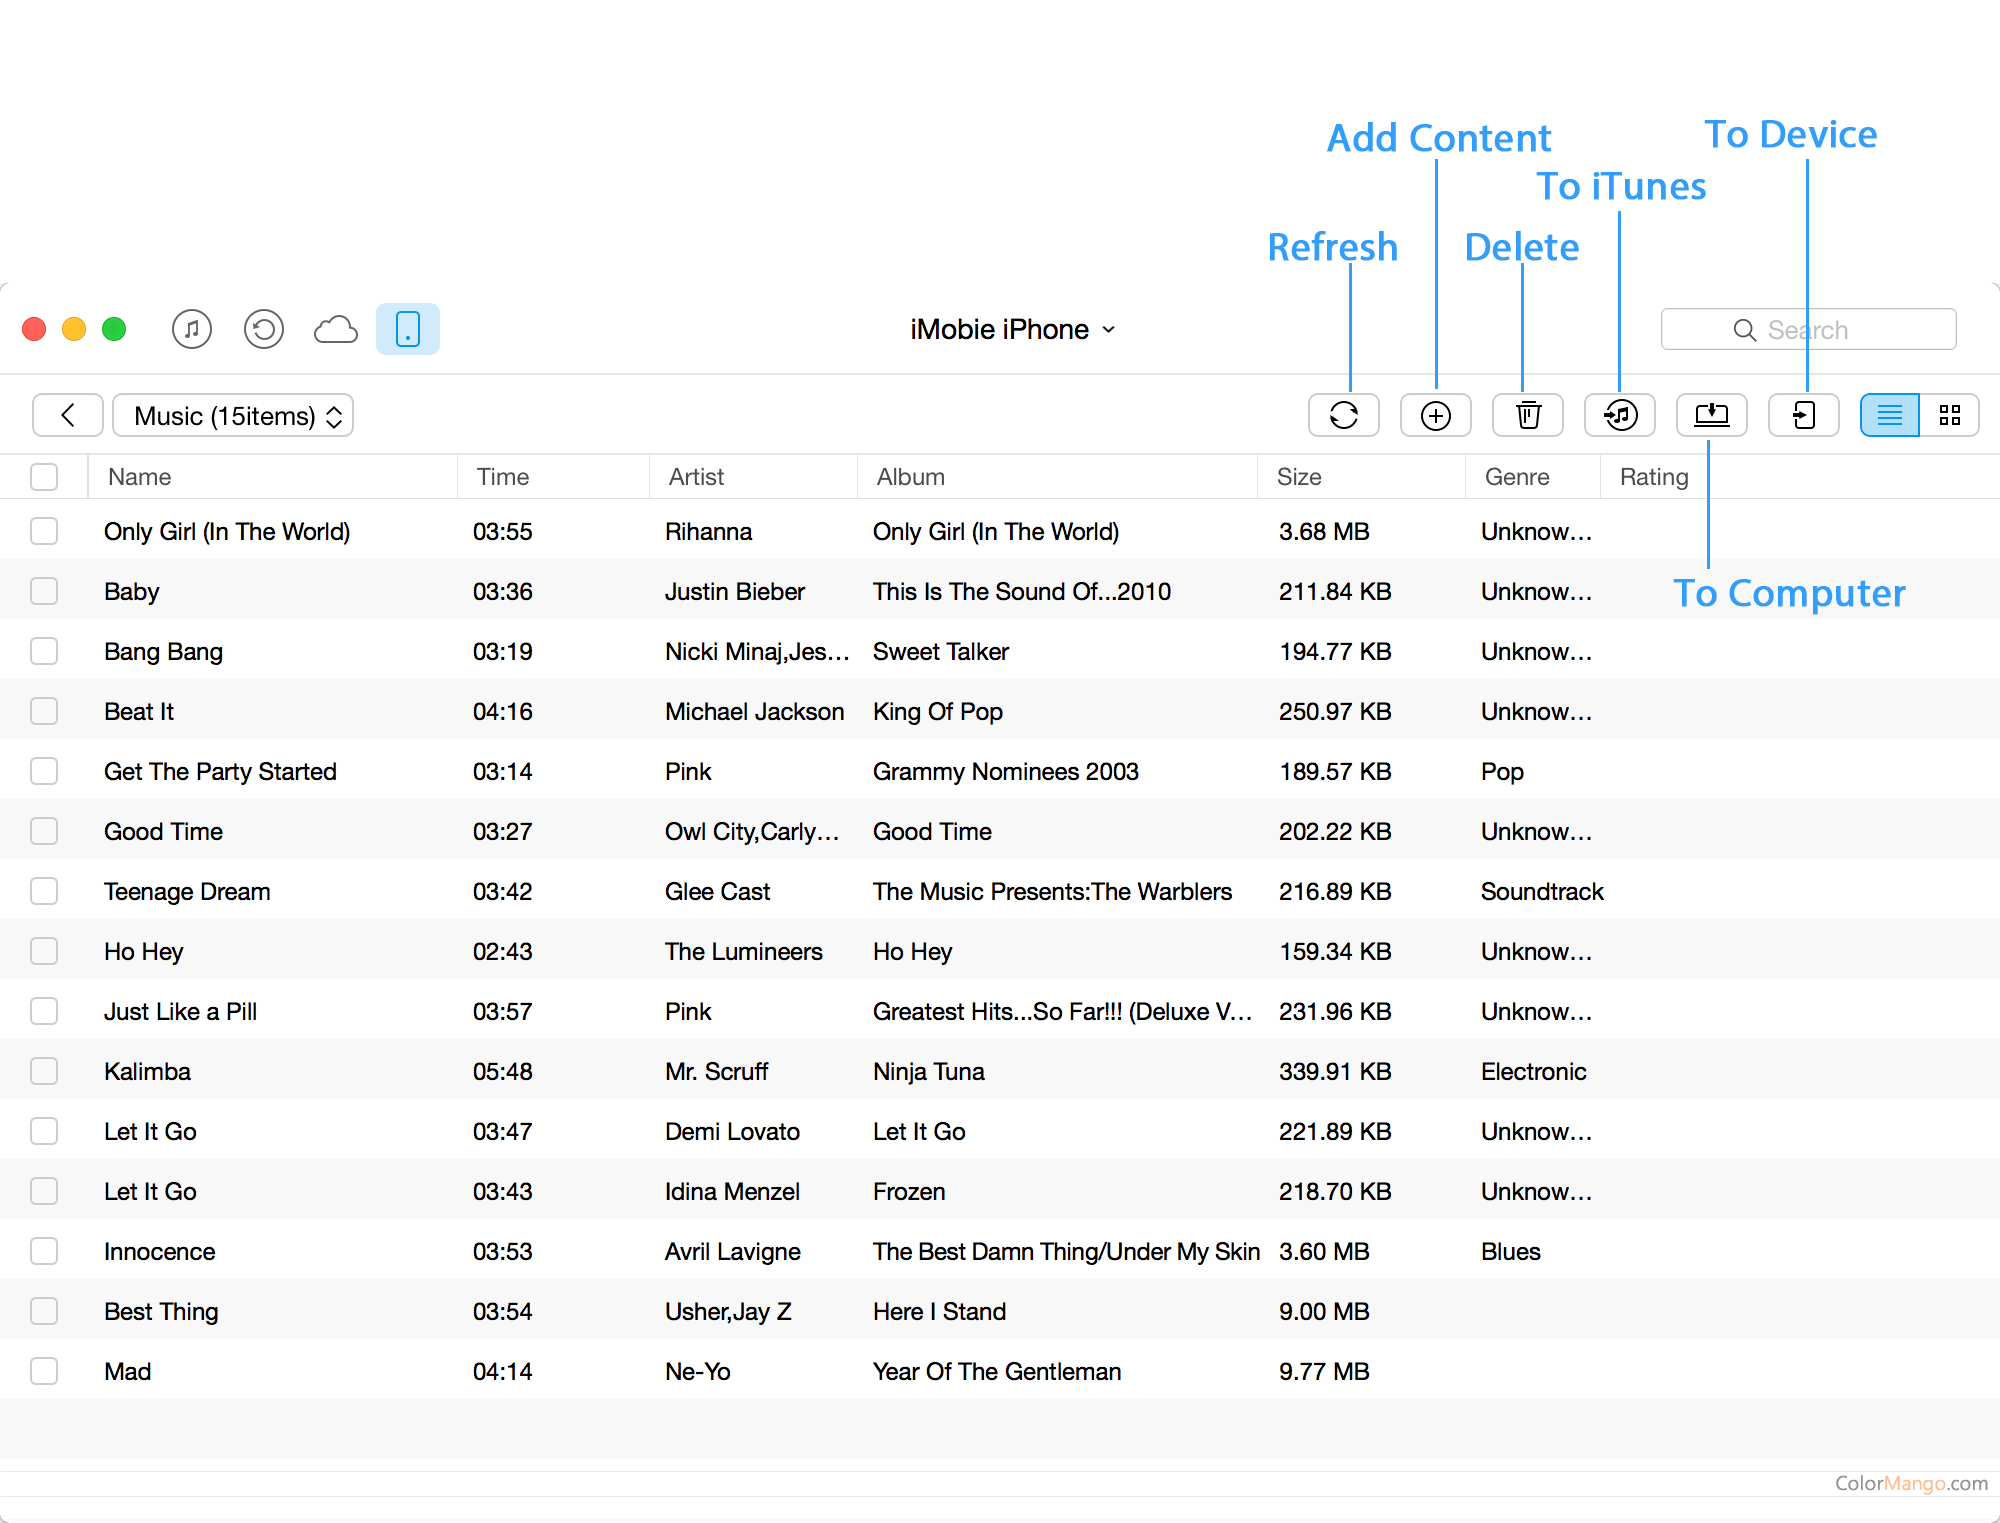Image resolution: width=2000 pixels, height=1523 pixels.
Task: Tick the checkbox for Beat It
Action: [44, 711]
